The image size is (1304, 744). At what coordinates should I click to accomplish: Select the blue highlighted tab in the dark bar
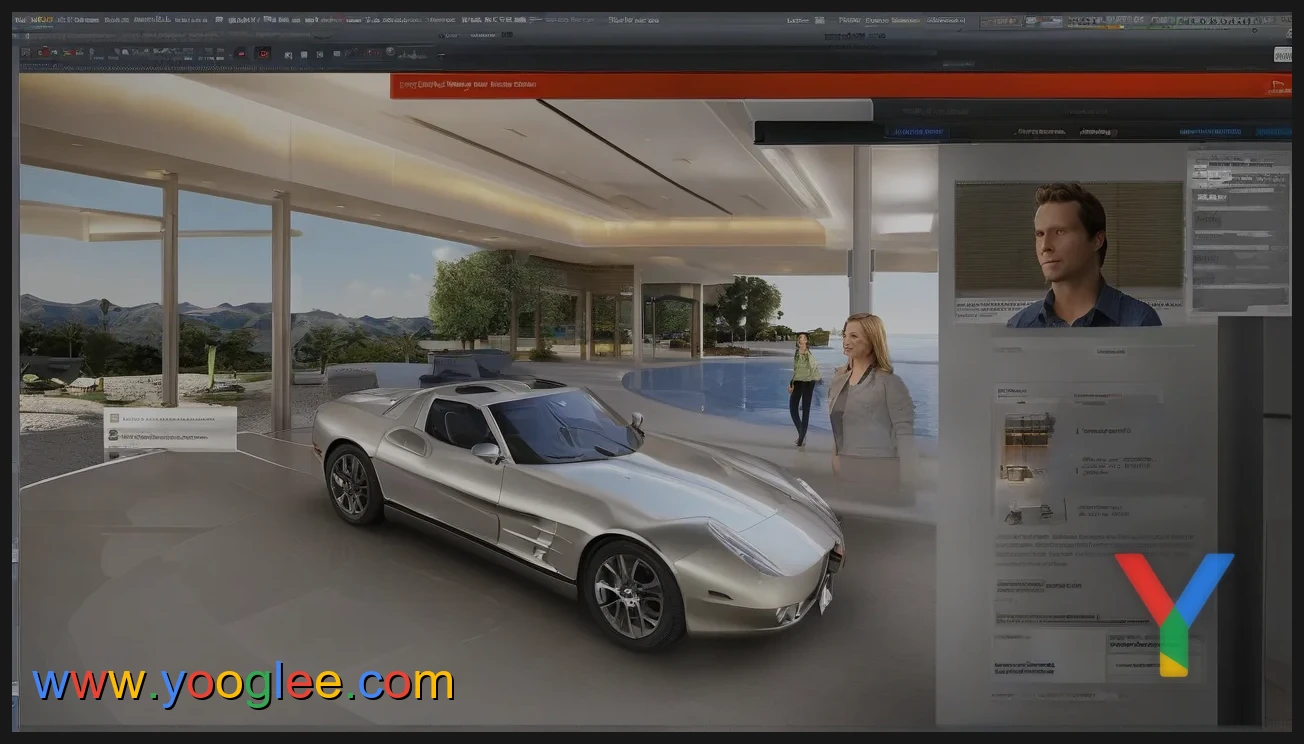(x=918, y=131)
